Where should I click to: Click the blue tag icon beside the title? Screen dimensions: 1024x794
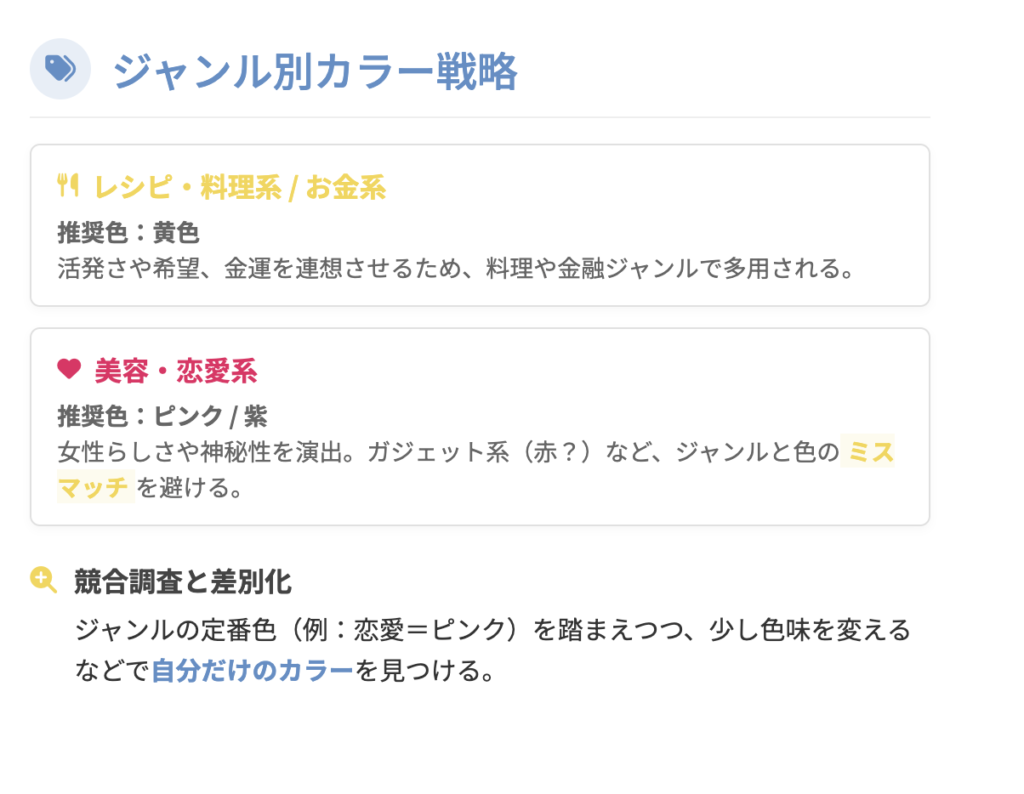click(x=60, y=69)
